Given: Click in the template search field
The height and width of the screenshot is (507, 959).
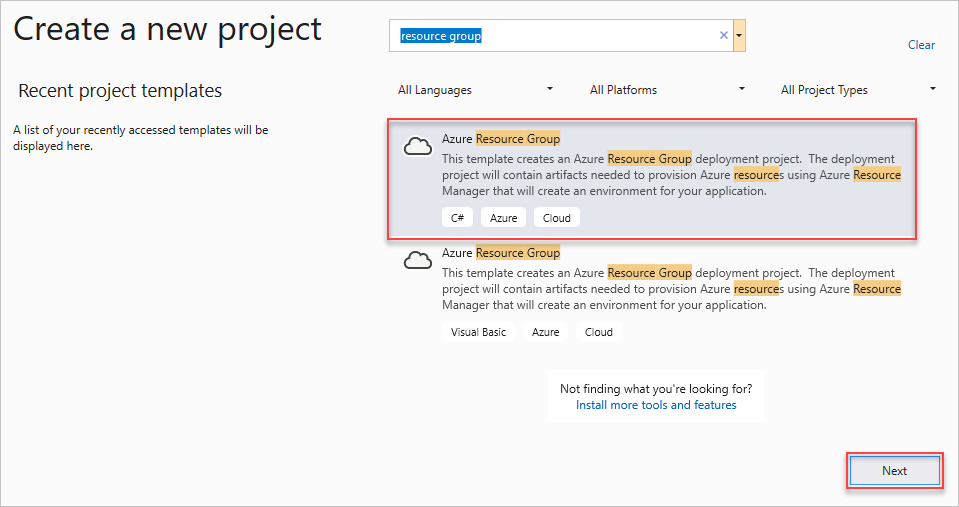Looking at the screenshot, I should pos(555,36).
